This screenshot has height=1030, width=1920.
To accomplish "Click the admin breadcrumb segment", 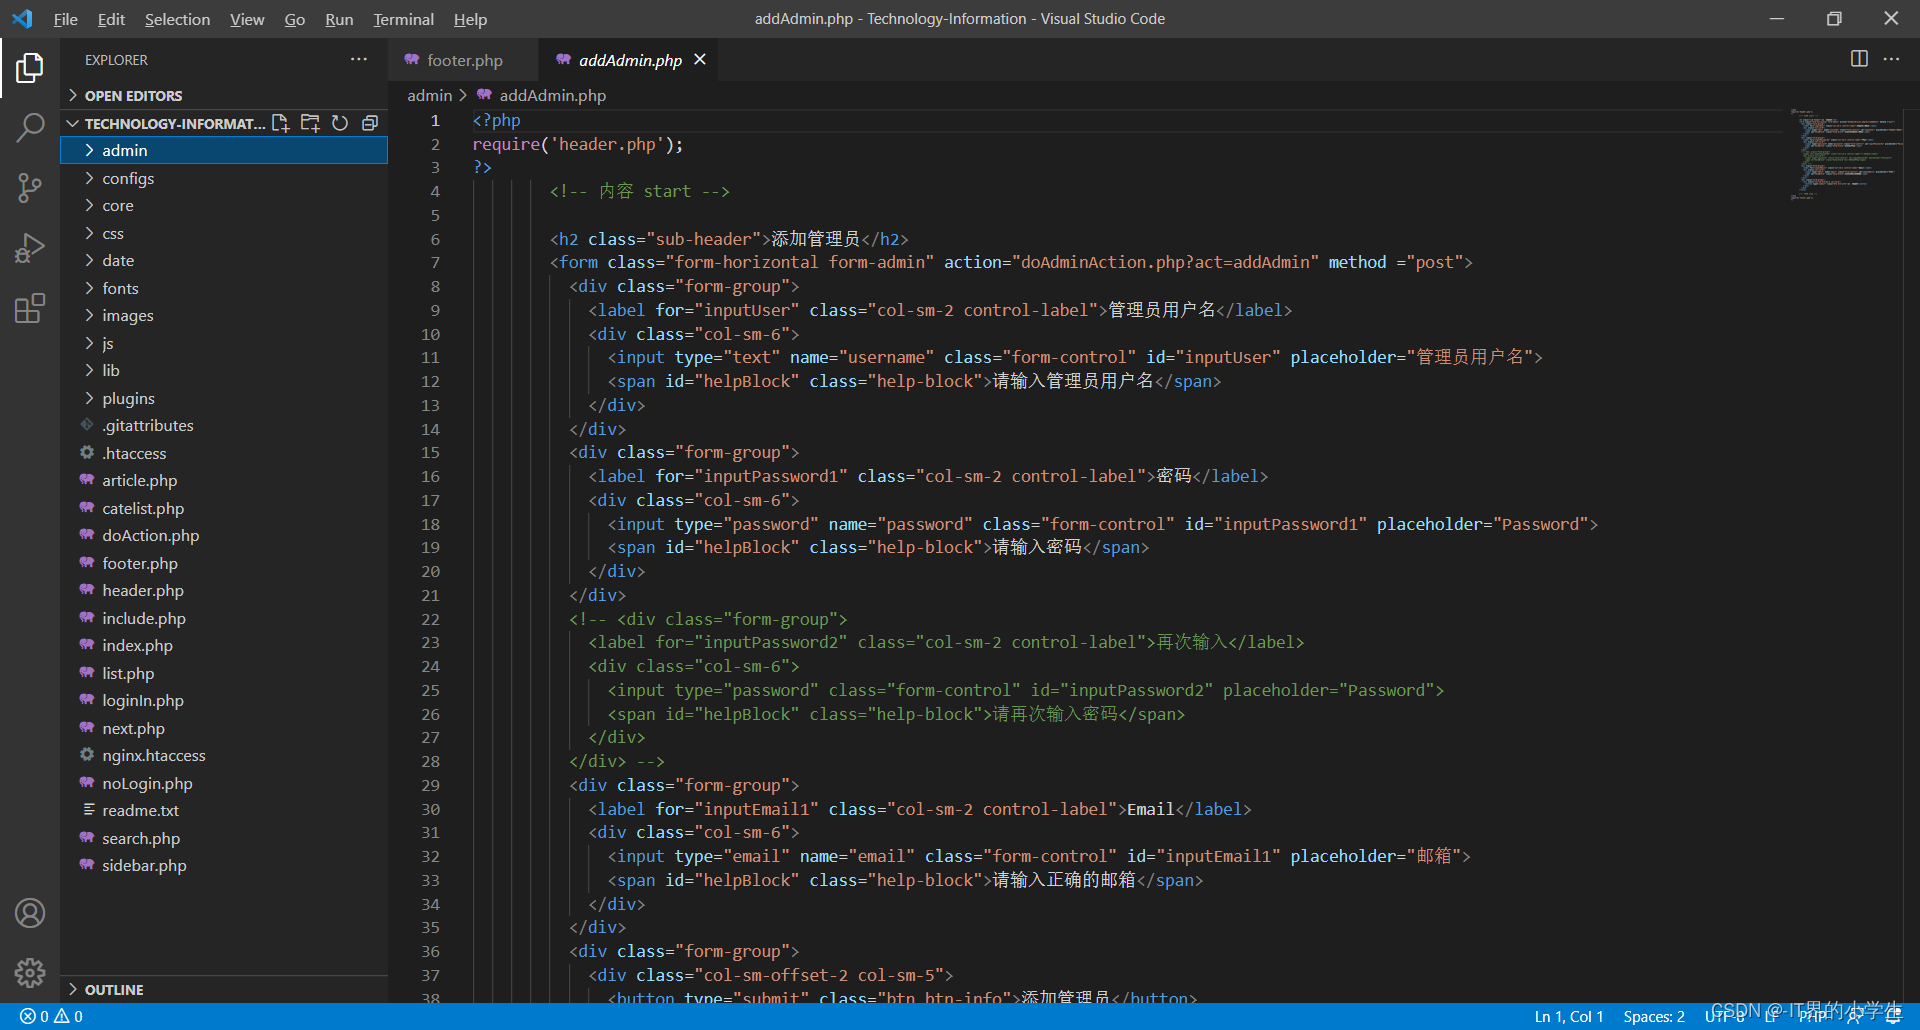I will coord(430,95).
